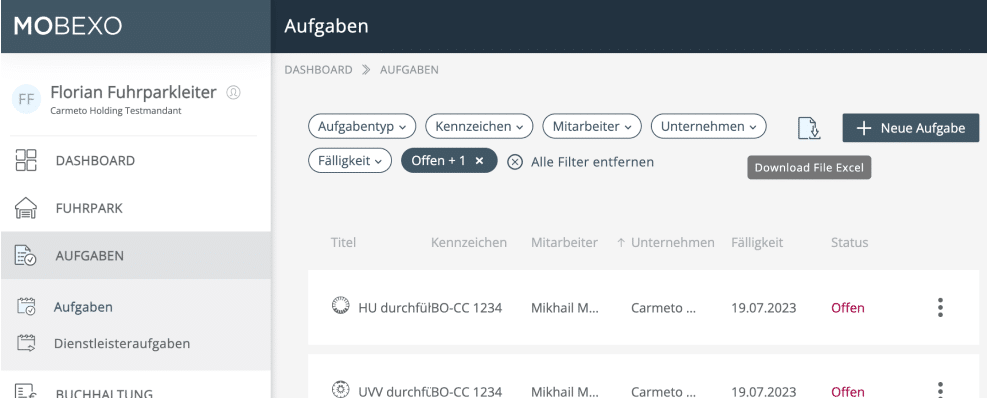Sort by Titel column header
The width and height of the screenshot is (987, 398).
[x=343, y=242]
